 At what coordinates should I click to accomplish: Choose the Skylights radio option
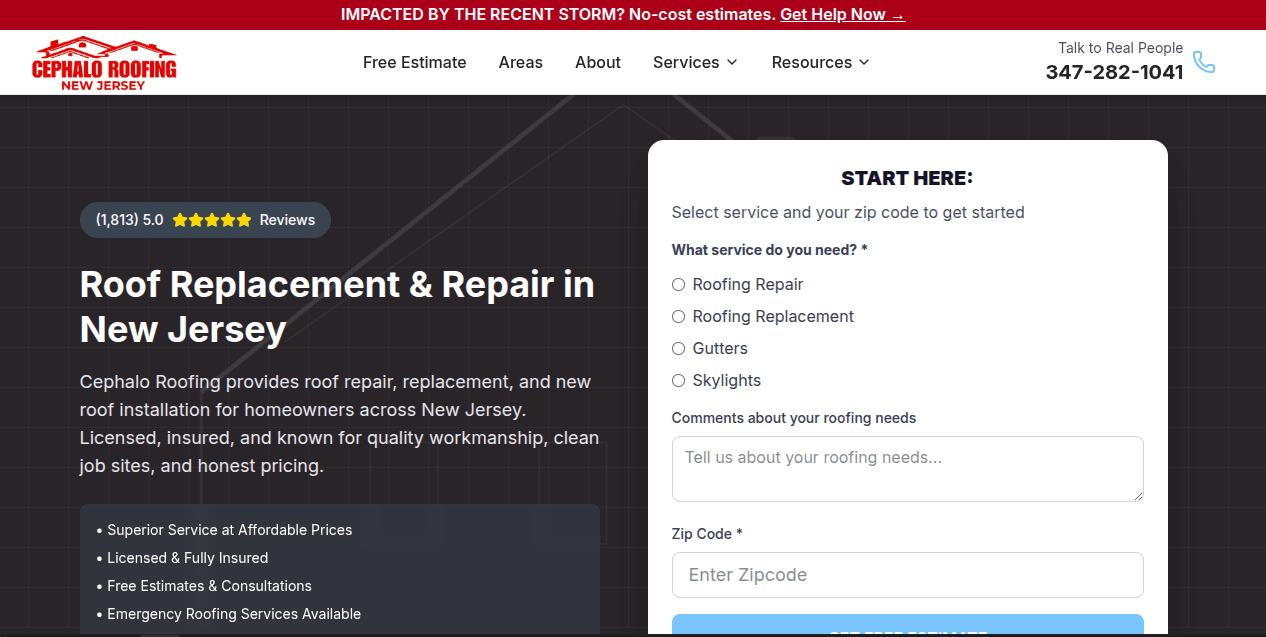pos(678,381)
